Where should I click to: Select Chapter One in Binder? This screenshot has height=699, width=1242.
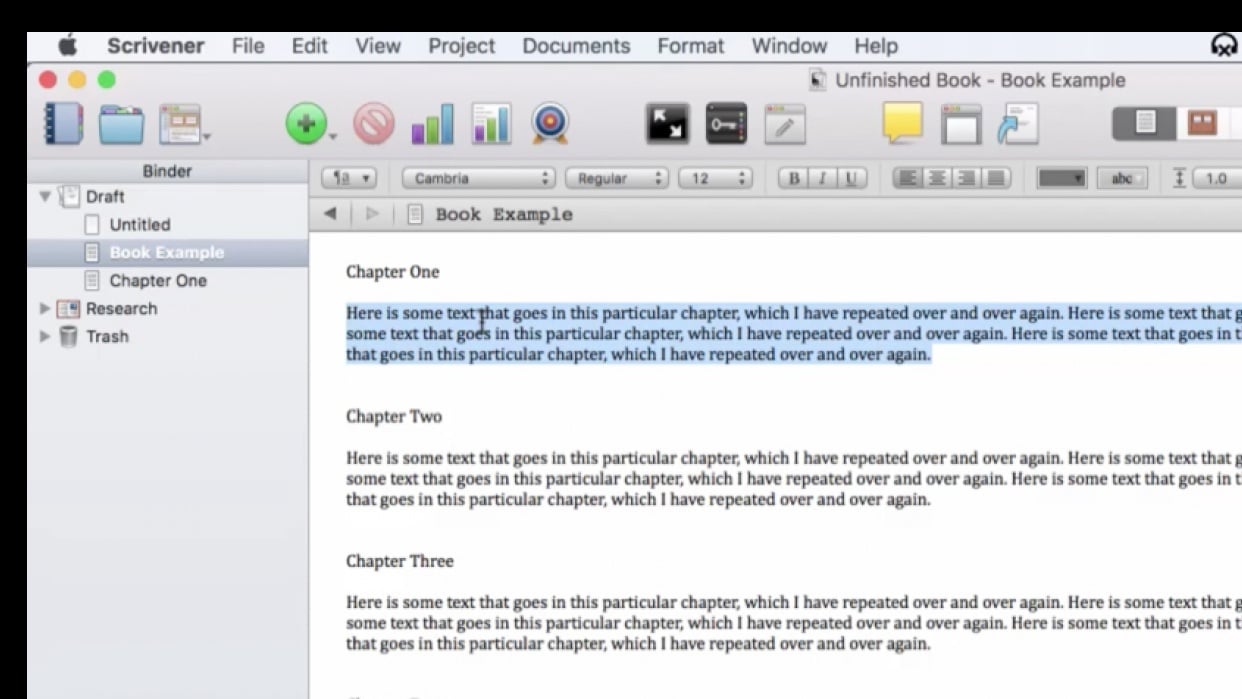pyautogui.click(x=158, y=281)
